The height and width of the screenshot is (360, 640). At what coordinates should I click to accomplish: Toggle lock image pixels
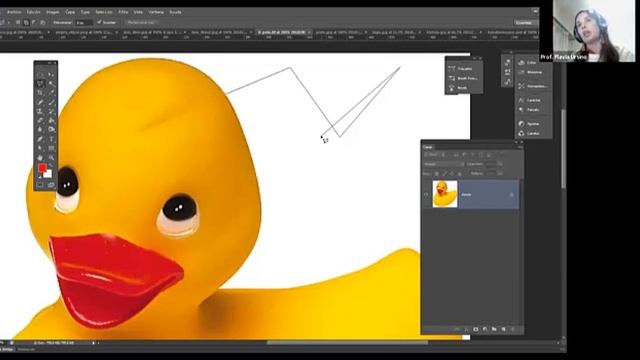tap(444, 174)
